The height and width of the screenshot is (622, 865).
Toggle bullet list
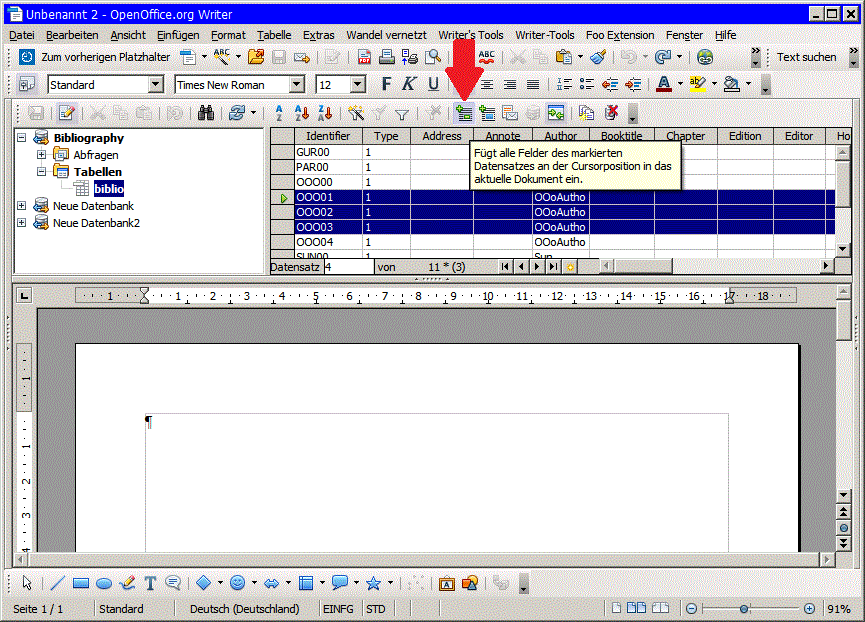click(x=586, y=84)
